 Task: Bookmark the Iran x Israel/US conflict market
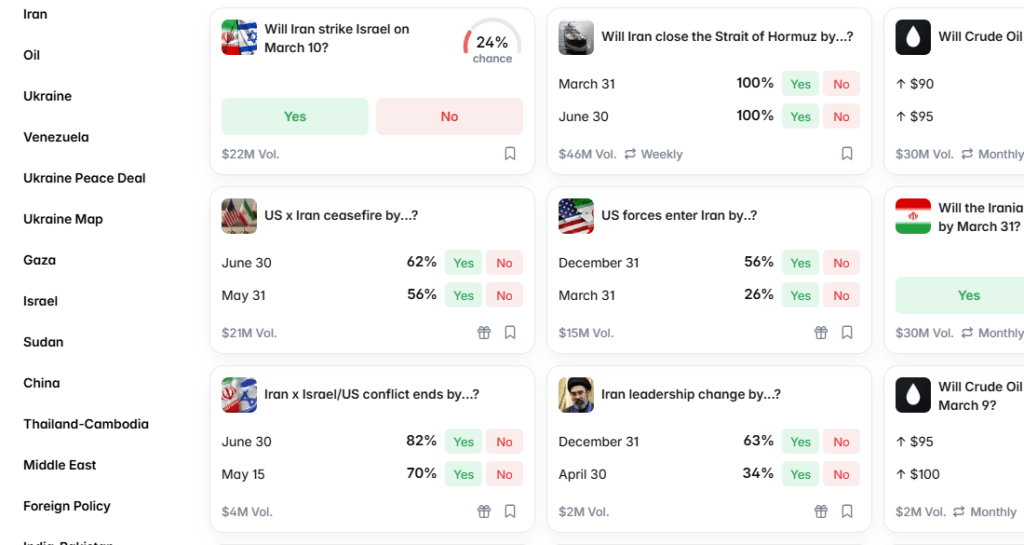510,512
